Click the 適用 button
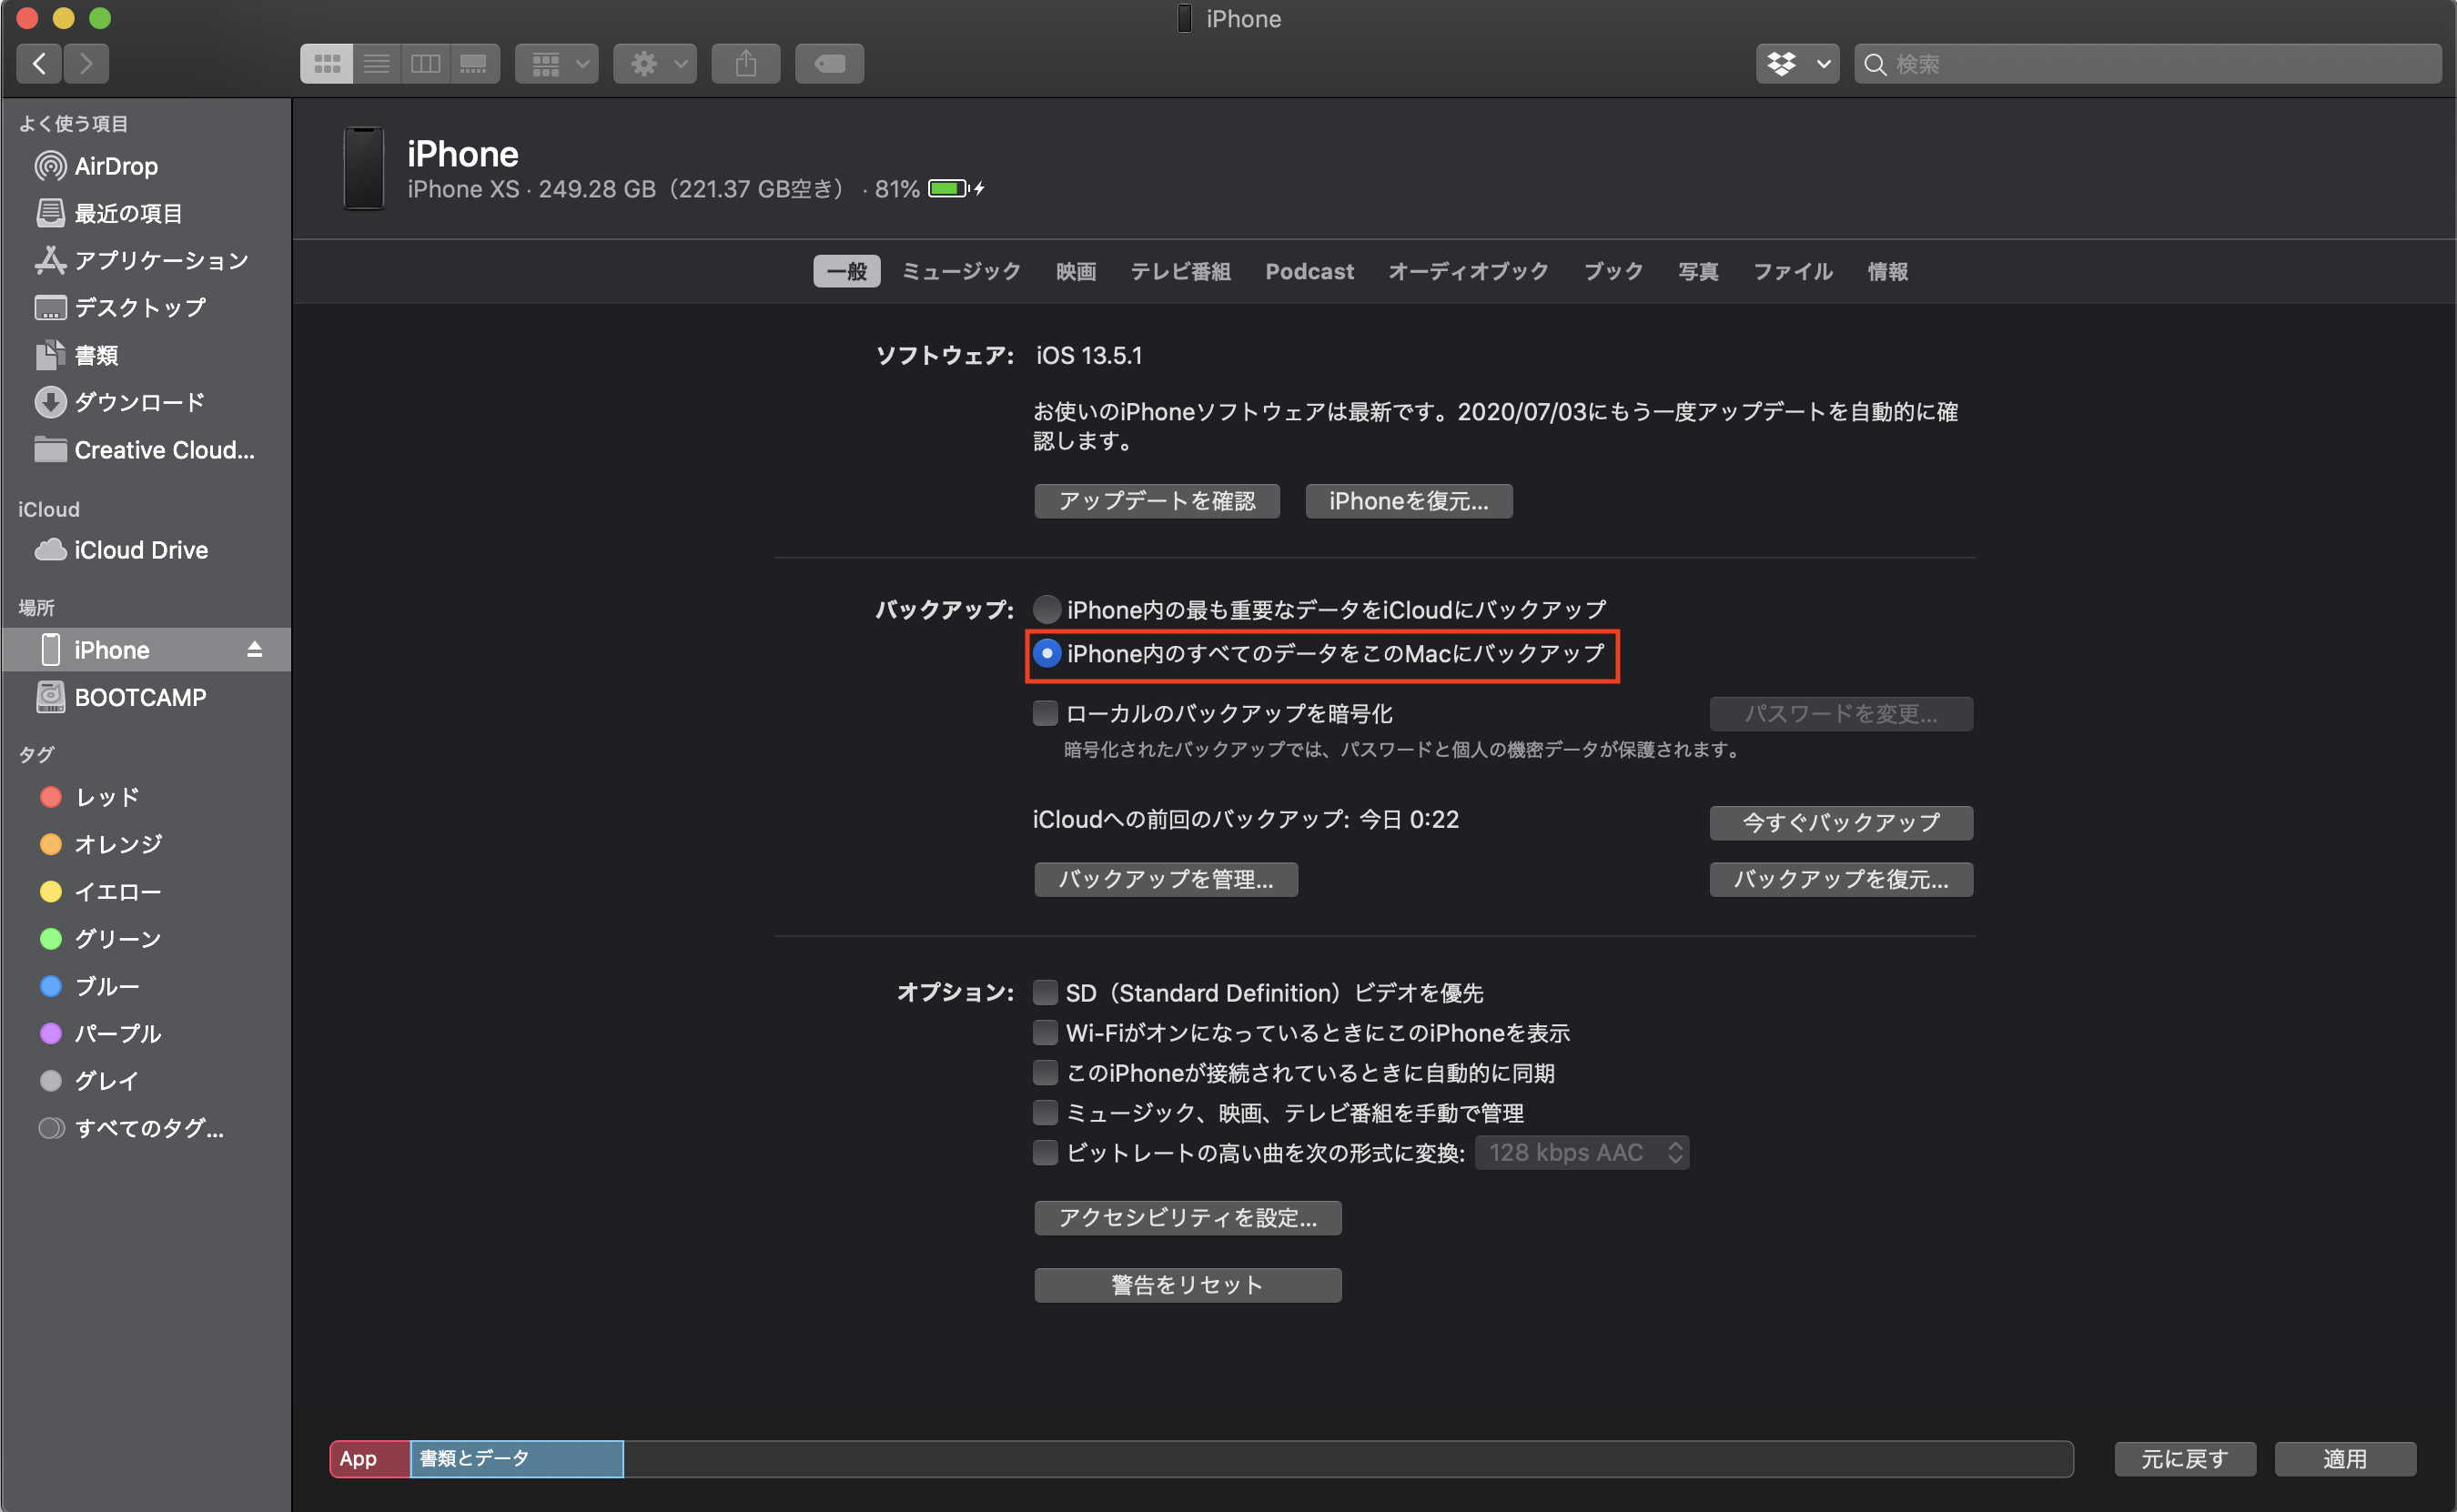 [x=2345, y=1459]
